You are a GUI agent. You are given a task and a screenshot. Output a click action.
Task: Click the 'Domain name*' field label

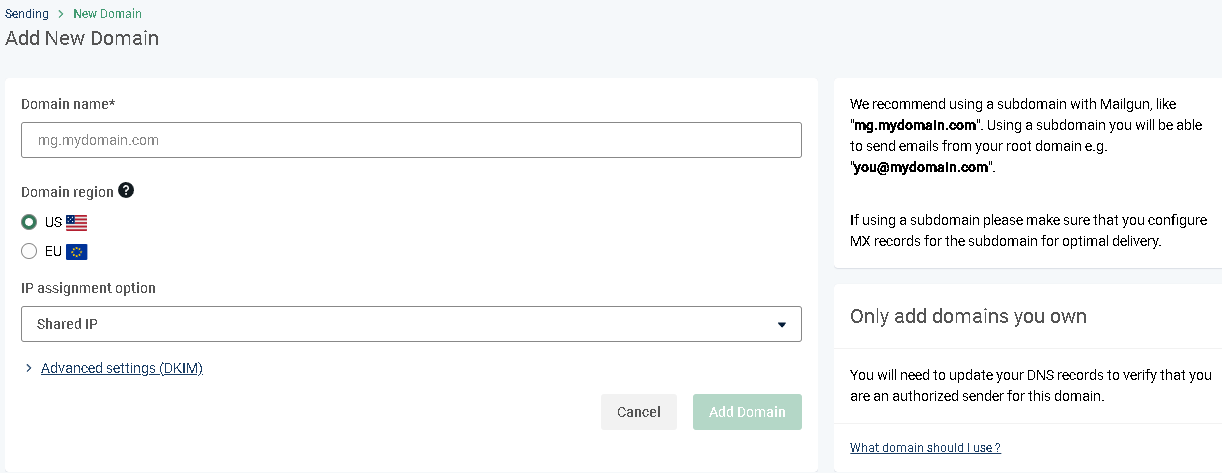[69, 104]
